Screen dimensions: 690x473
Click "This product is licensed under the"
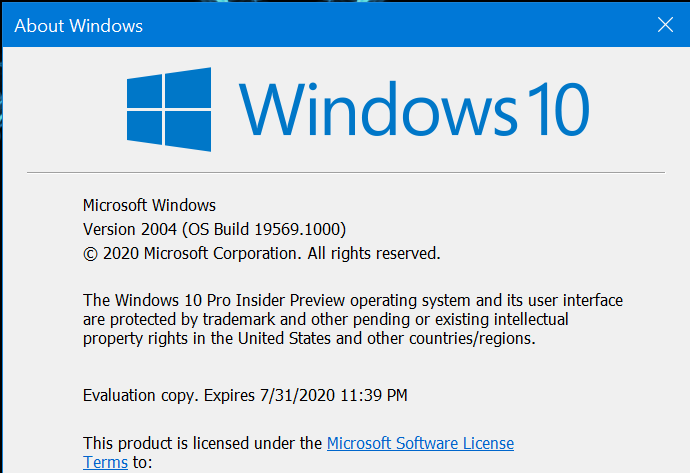(202, 443)
